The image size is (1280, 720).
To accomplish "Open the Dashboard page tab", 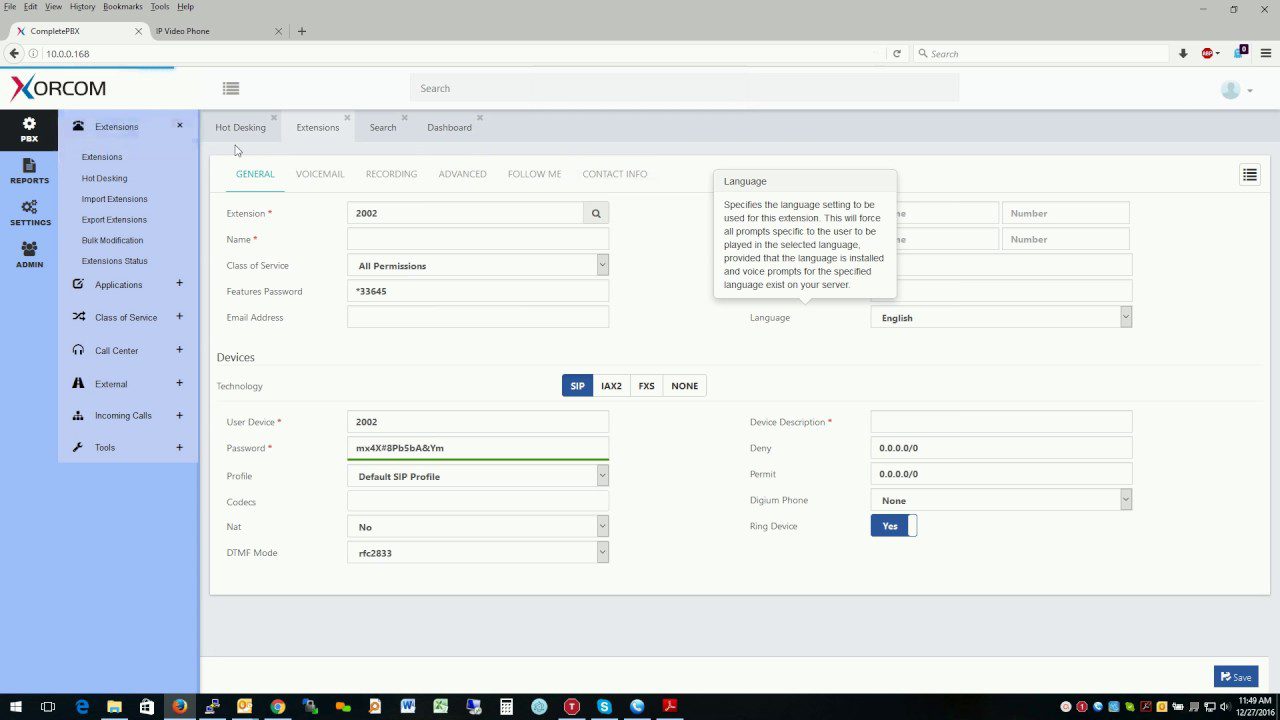I will tap(449, 127).
